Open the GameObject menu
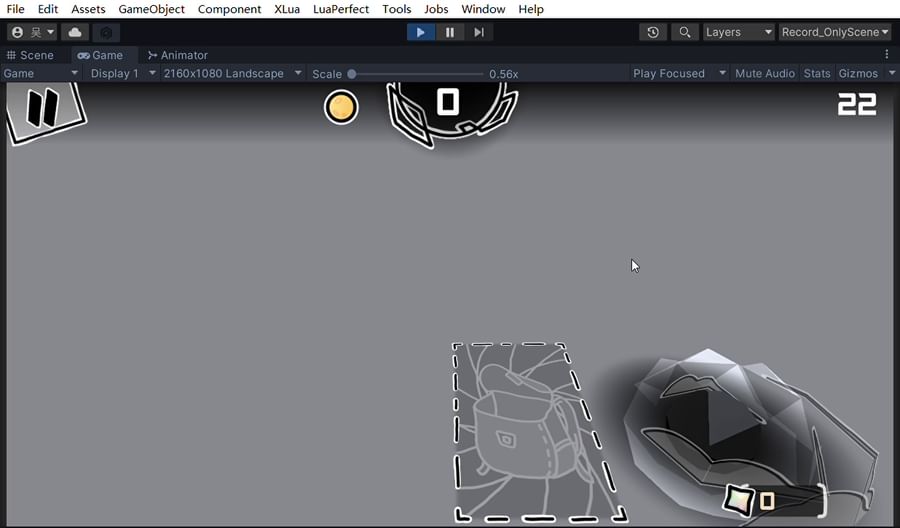 pyautogui.click(x=152, y=9)
